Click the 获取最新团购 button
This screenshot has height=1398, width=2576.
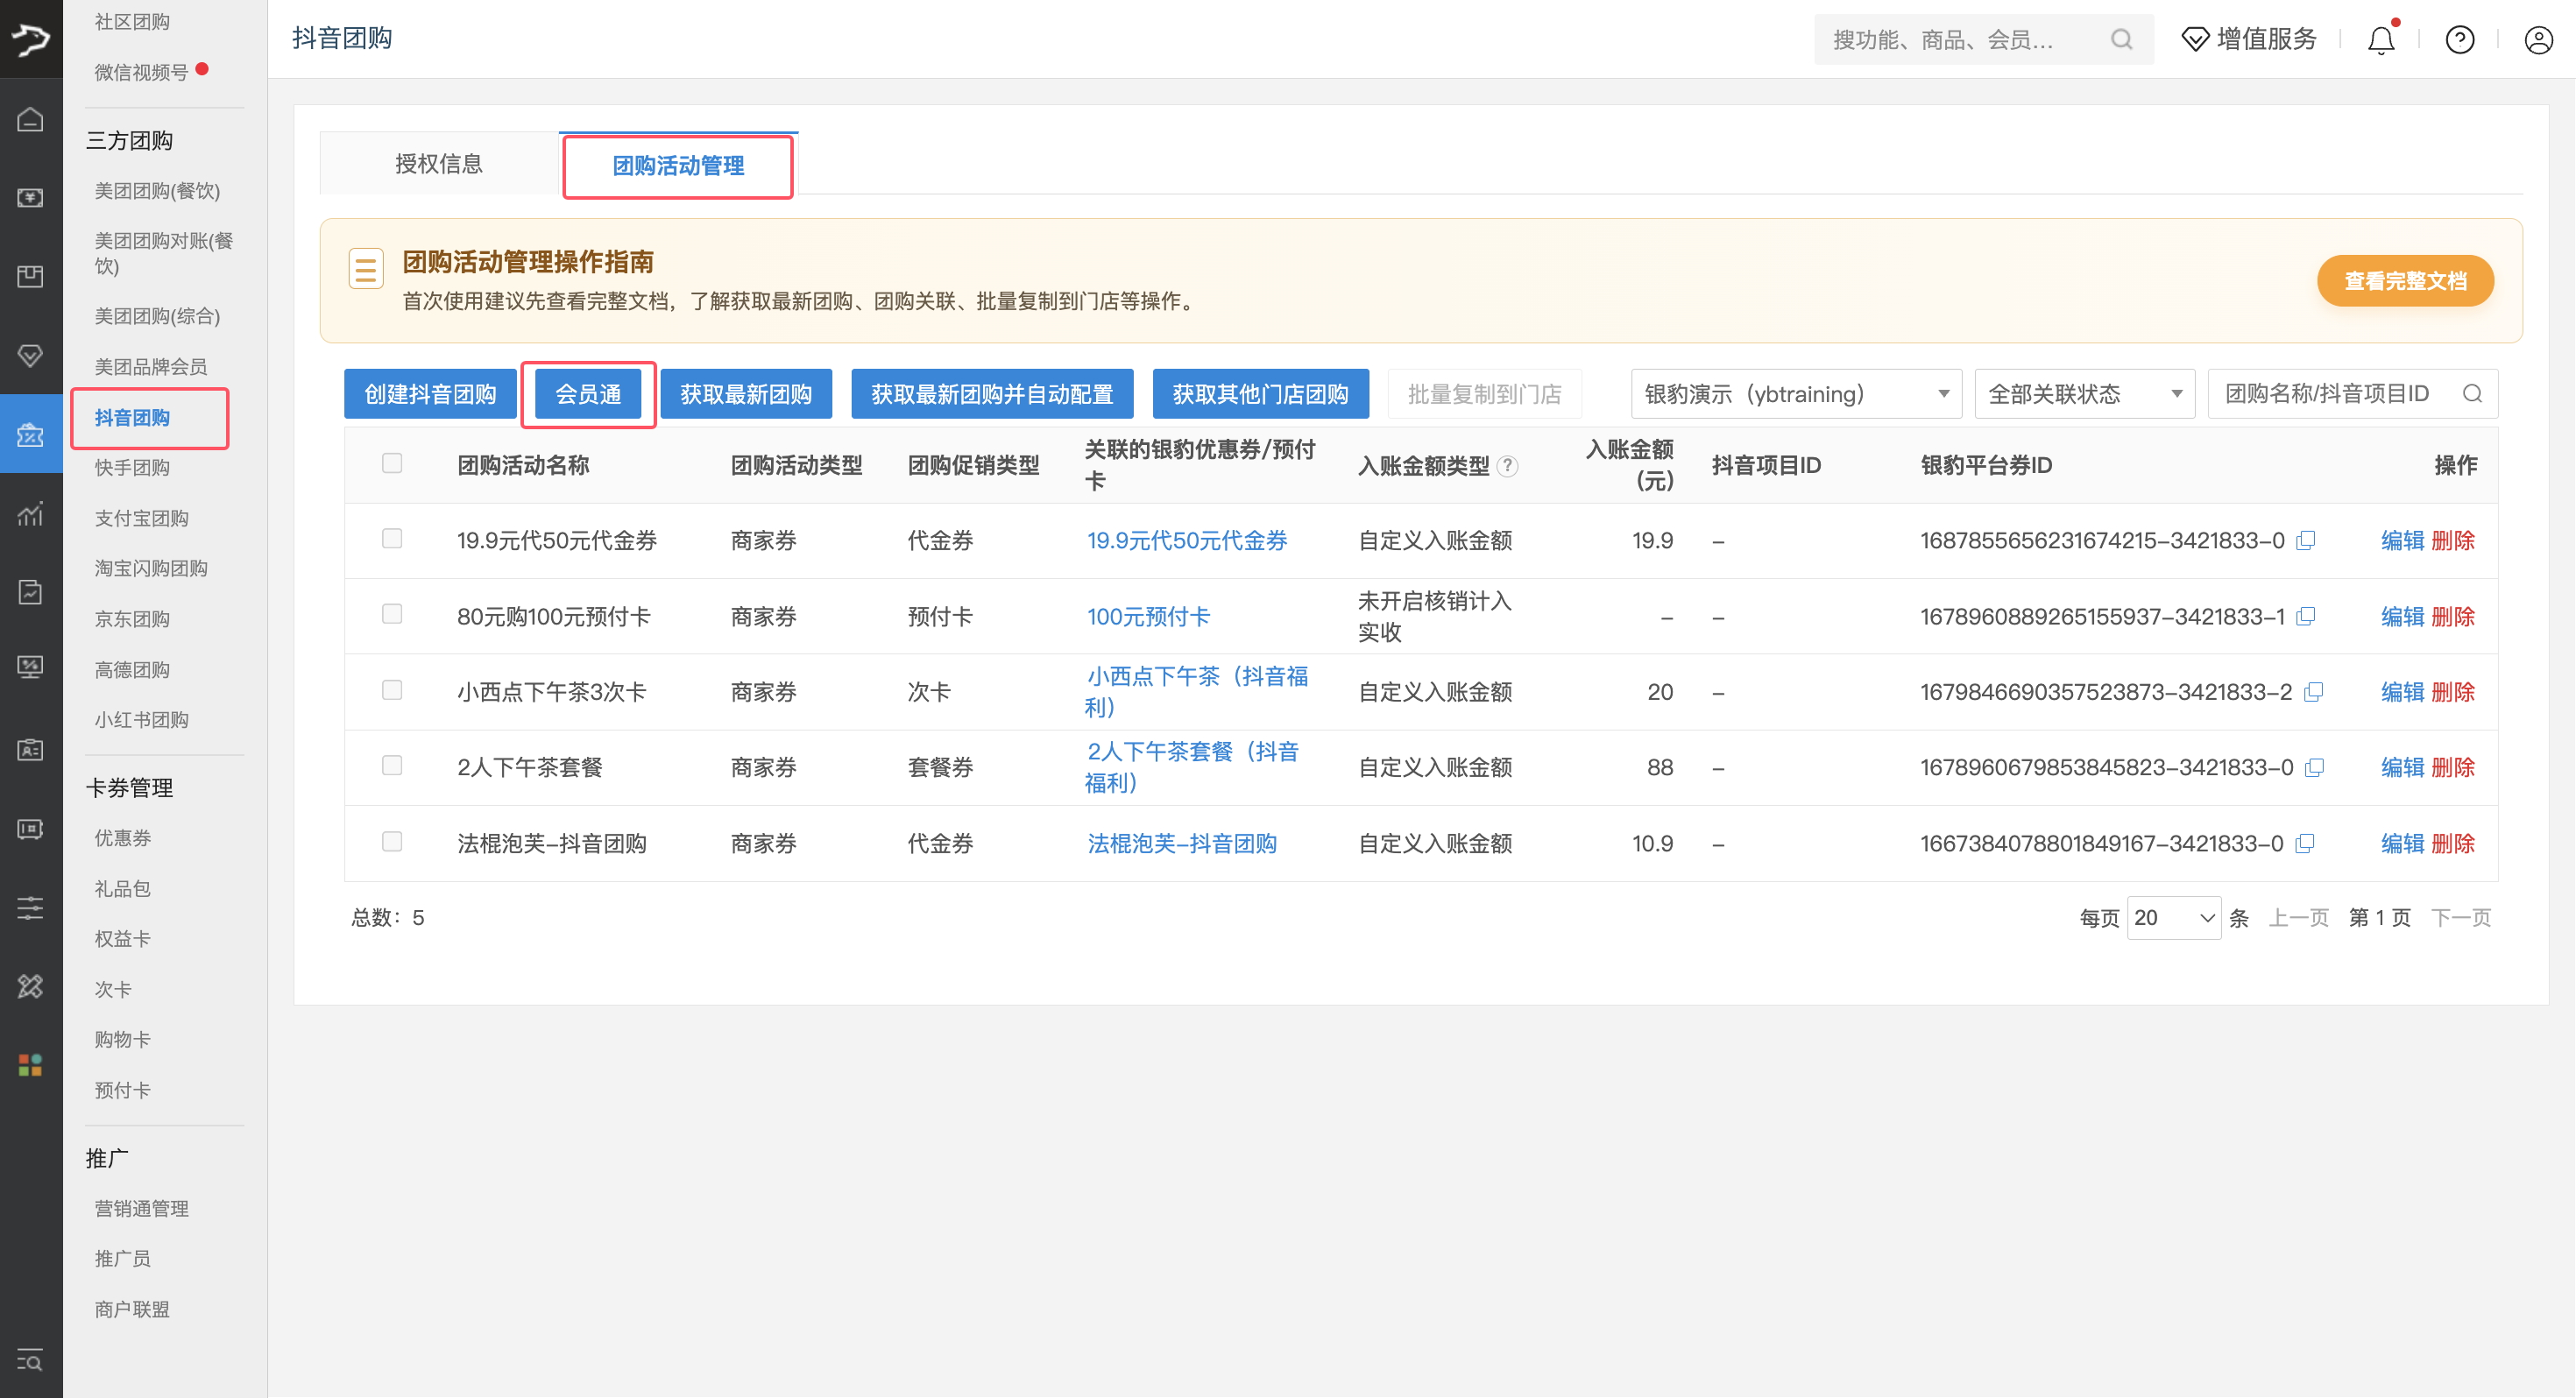746,394
